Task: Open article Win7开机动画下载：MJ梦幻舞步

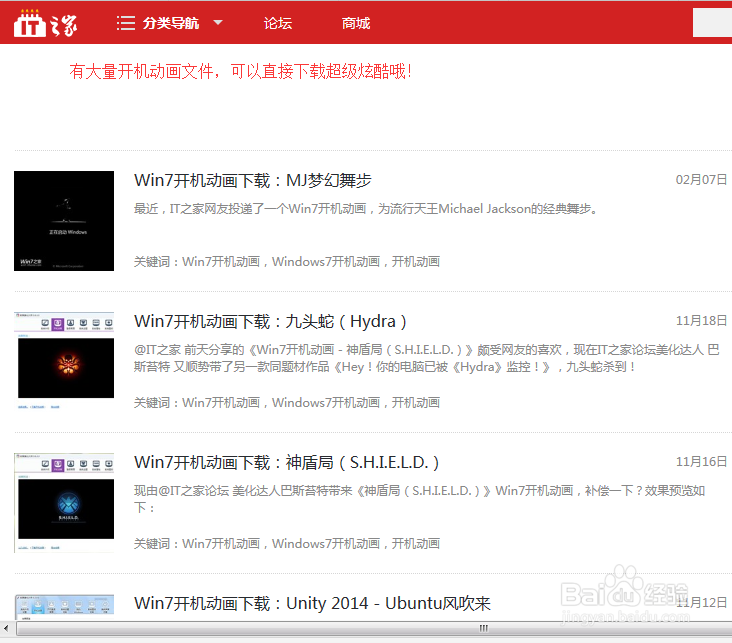Action: [x=253, y=180]
